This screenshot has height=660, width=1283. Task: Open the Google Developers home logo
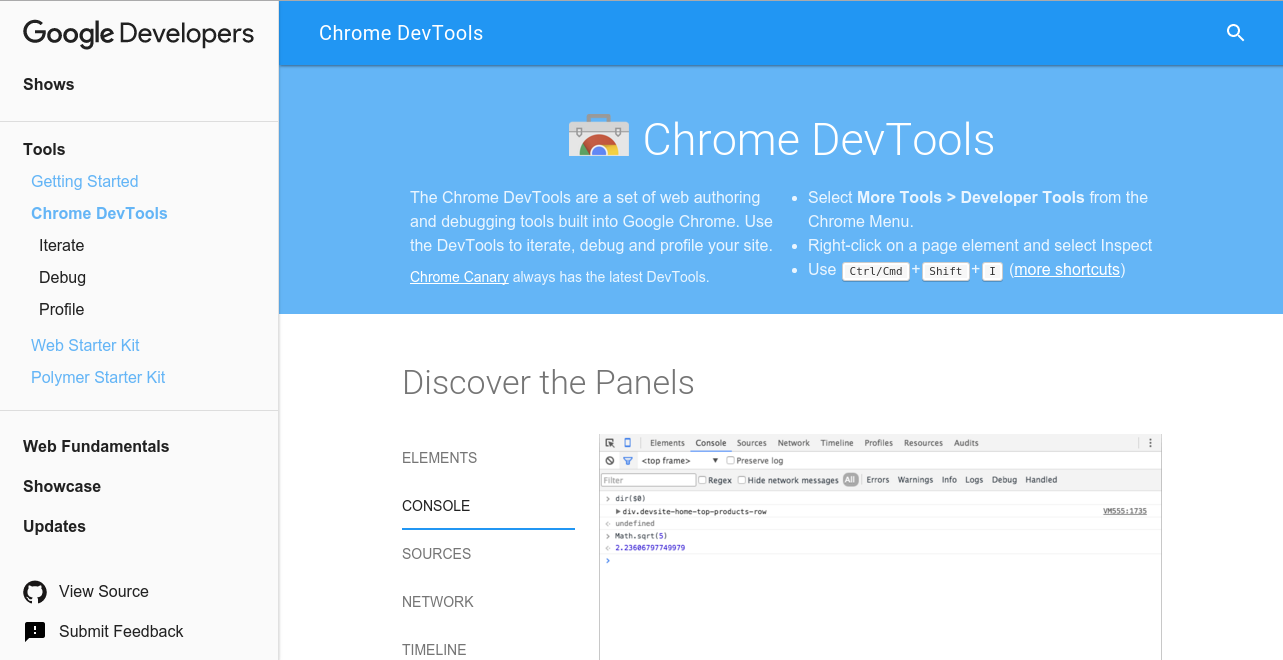coord(139,34)
